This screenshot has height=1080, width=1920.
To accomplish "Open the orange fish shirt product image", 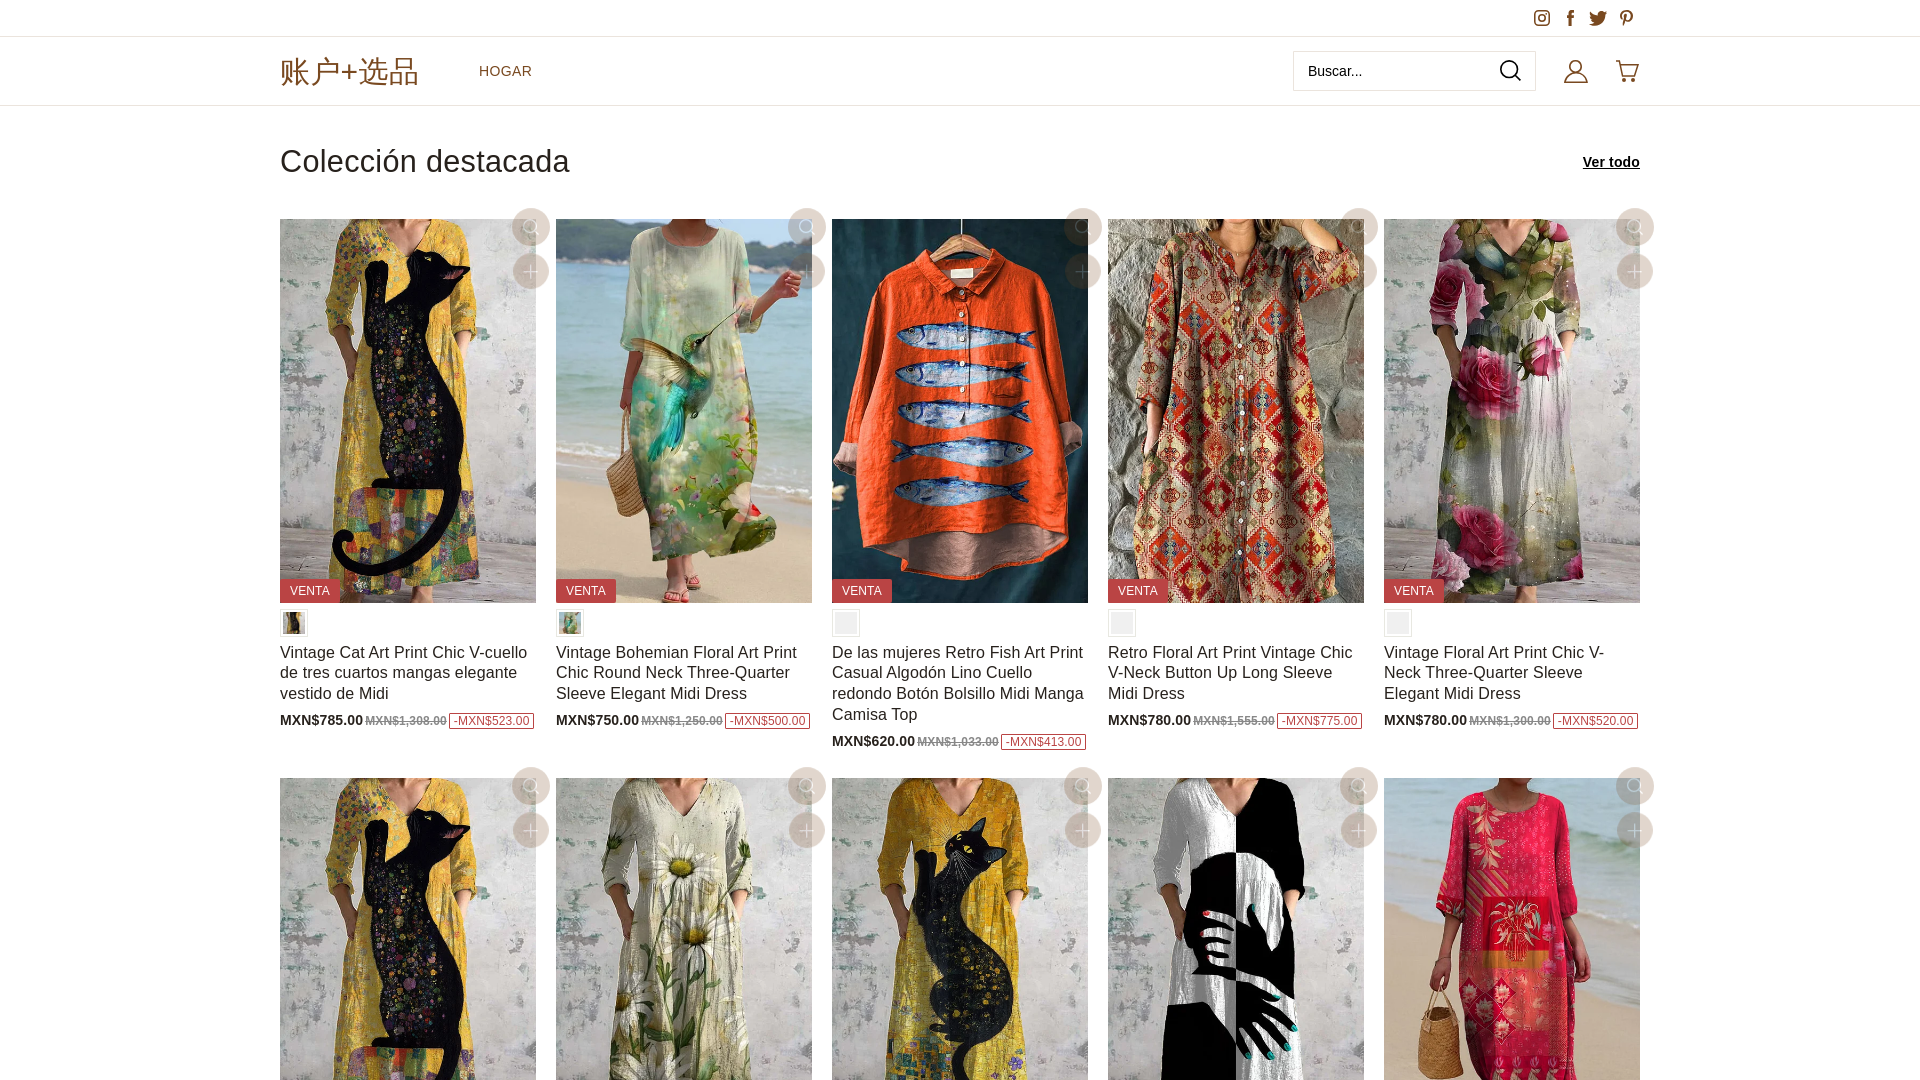I will pos(960,411).
